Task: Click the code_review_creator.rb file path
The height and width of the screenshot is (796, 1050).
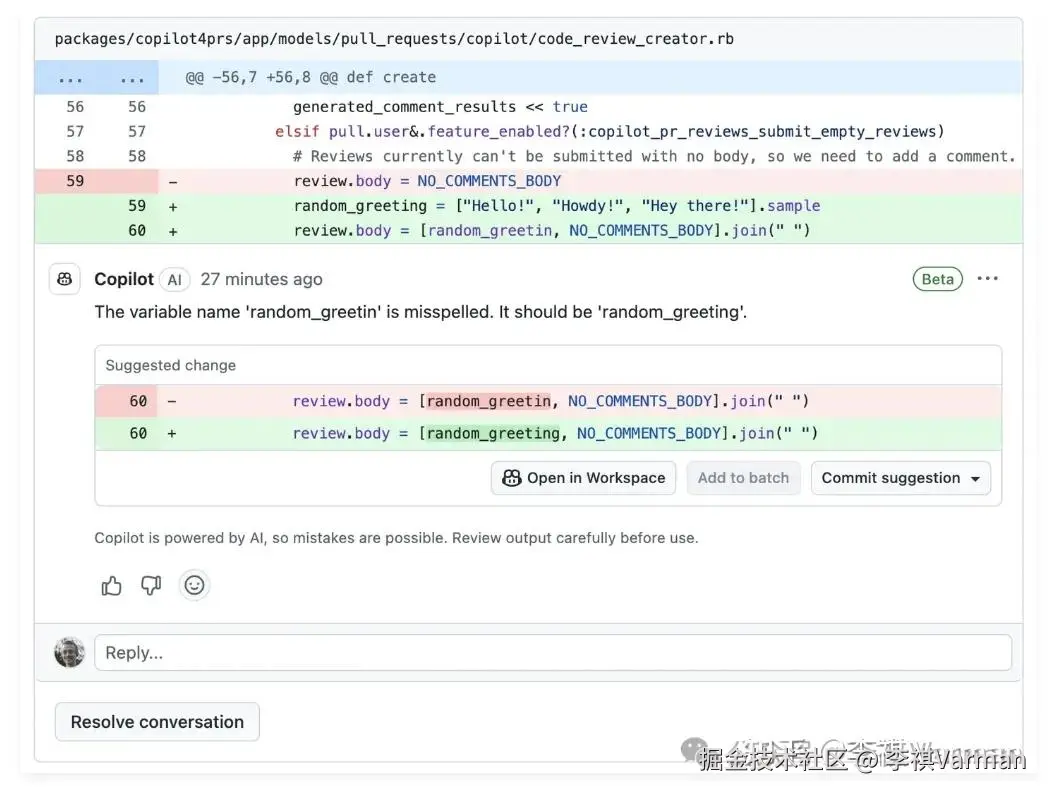Action: click(394, 39)
